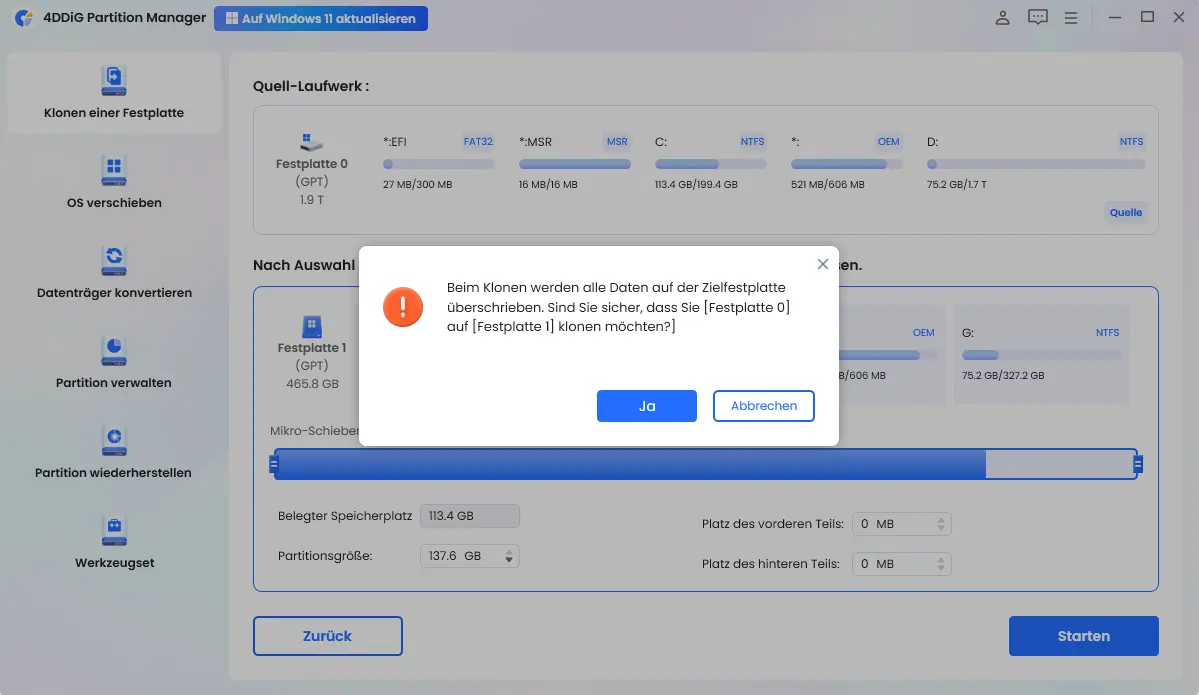Click the 75.2 GB/327.2 GB usage text
Image resolution: width=1199 pixels, height=695 pixels.
tap(1002, 375)
